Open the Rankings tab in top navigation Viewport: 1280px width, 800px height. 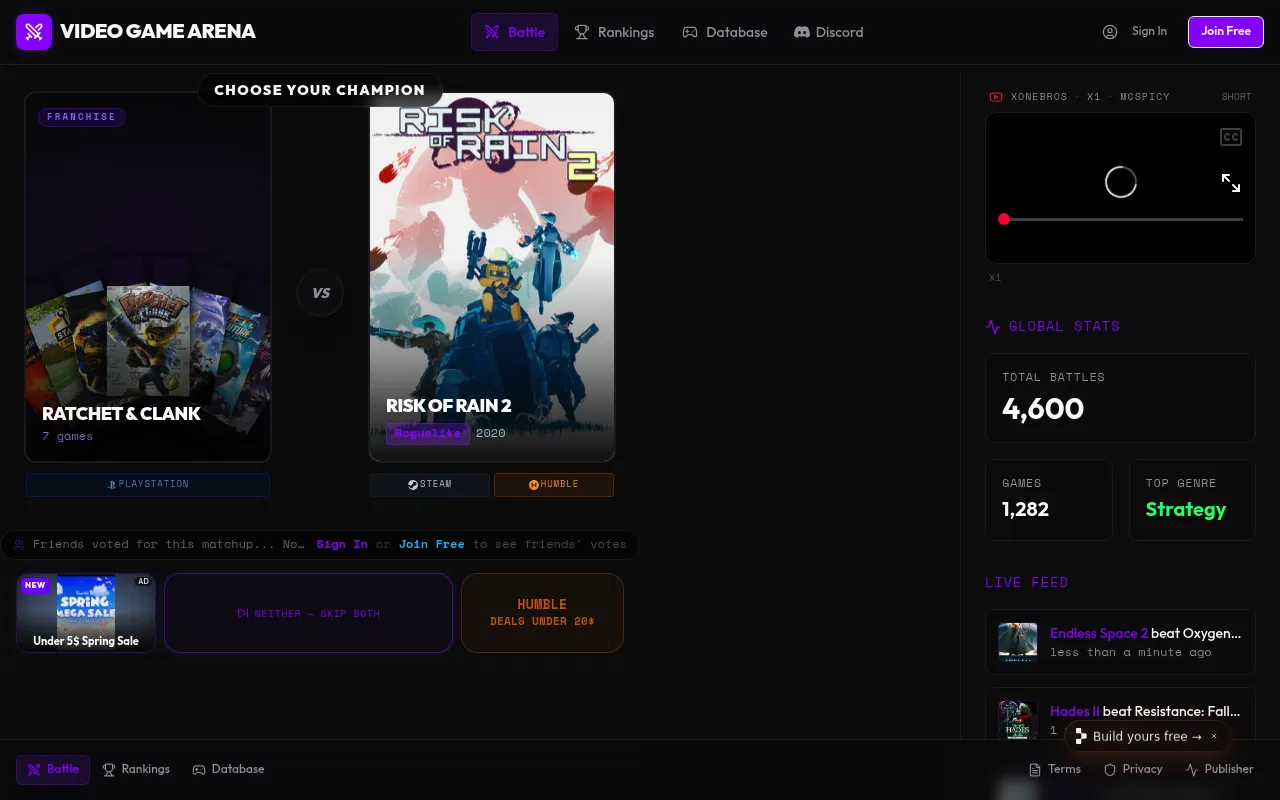point(614,32)
